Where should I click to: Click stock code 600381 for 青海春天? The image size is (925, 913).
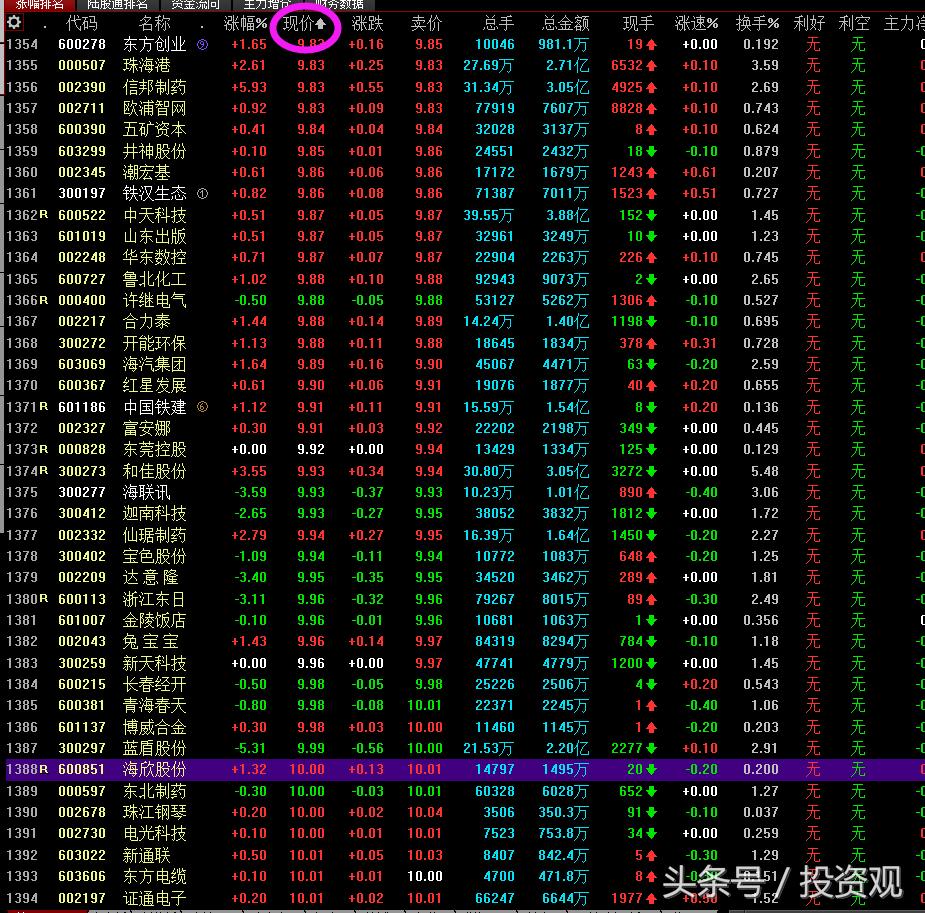[82, 705]
